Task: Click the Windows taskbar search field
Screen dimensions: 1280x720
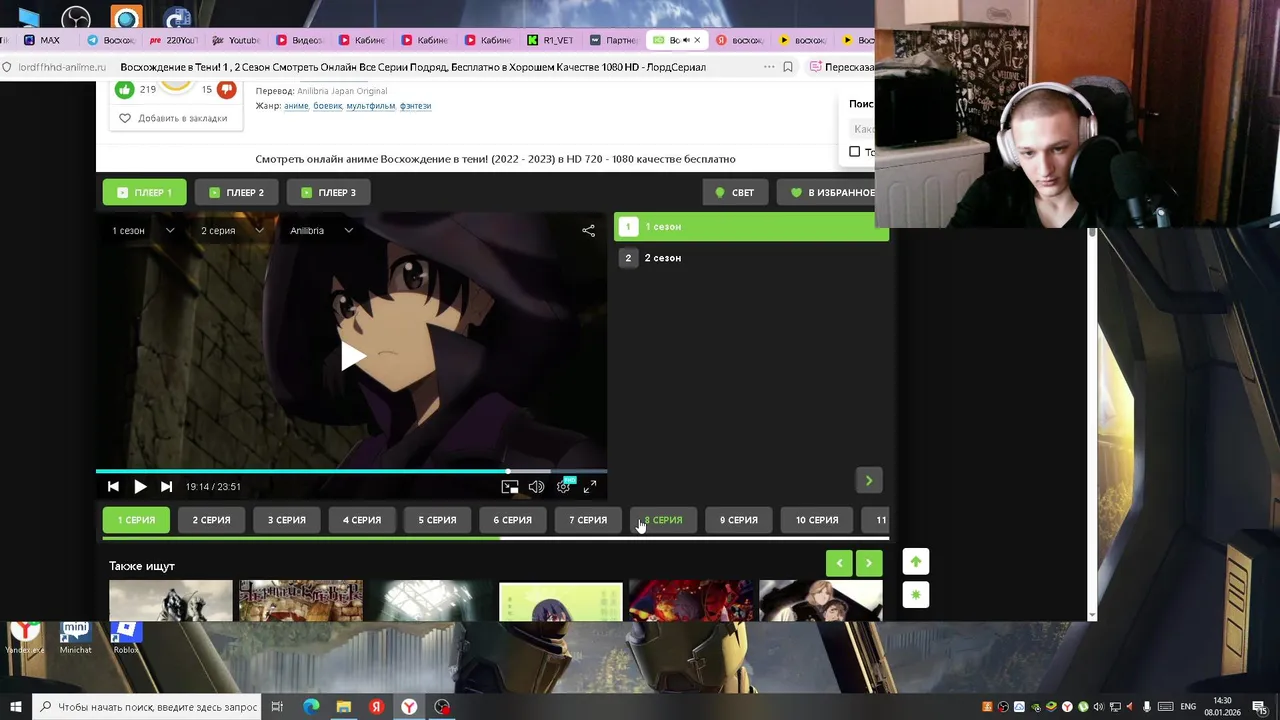Action: point(147,707)
